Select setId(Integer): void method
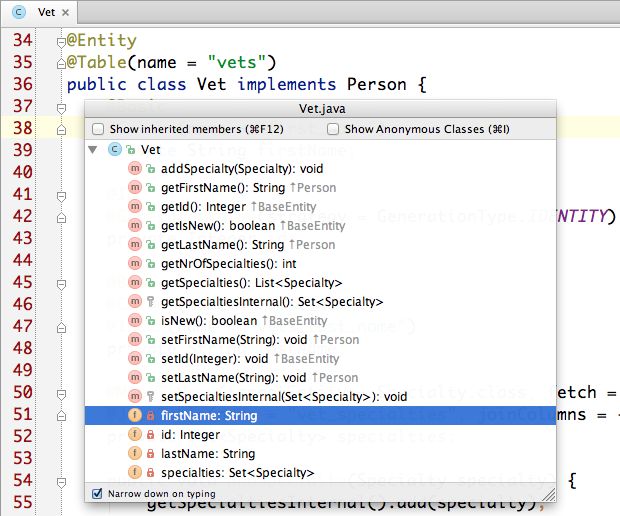Viewport: 620px width, 516px height. (320, 359)
